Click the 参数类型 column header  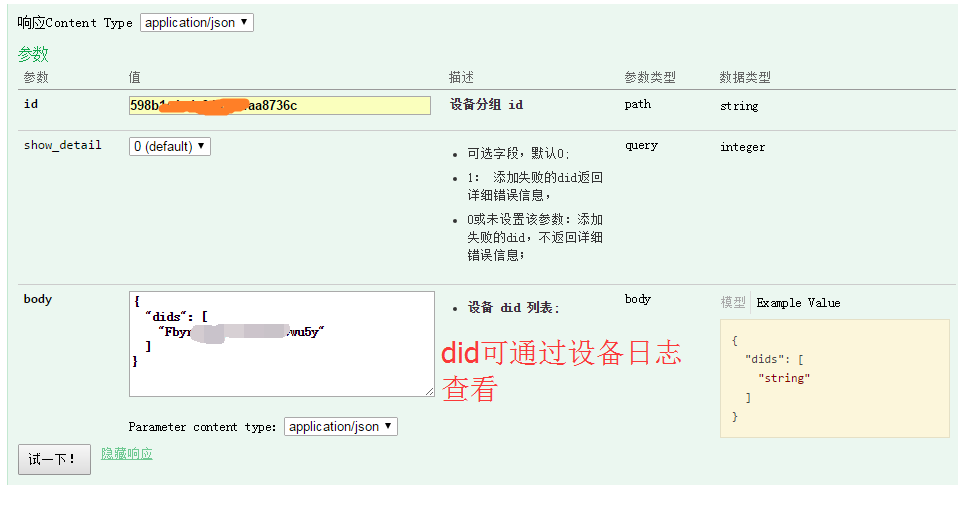click(x=650, y=77)
